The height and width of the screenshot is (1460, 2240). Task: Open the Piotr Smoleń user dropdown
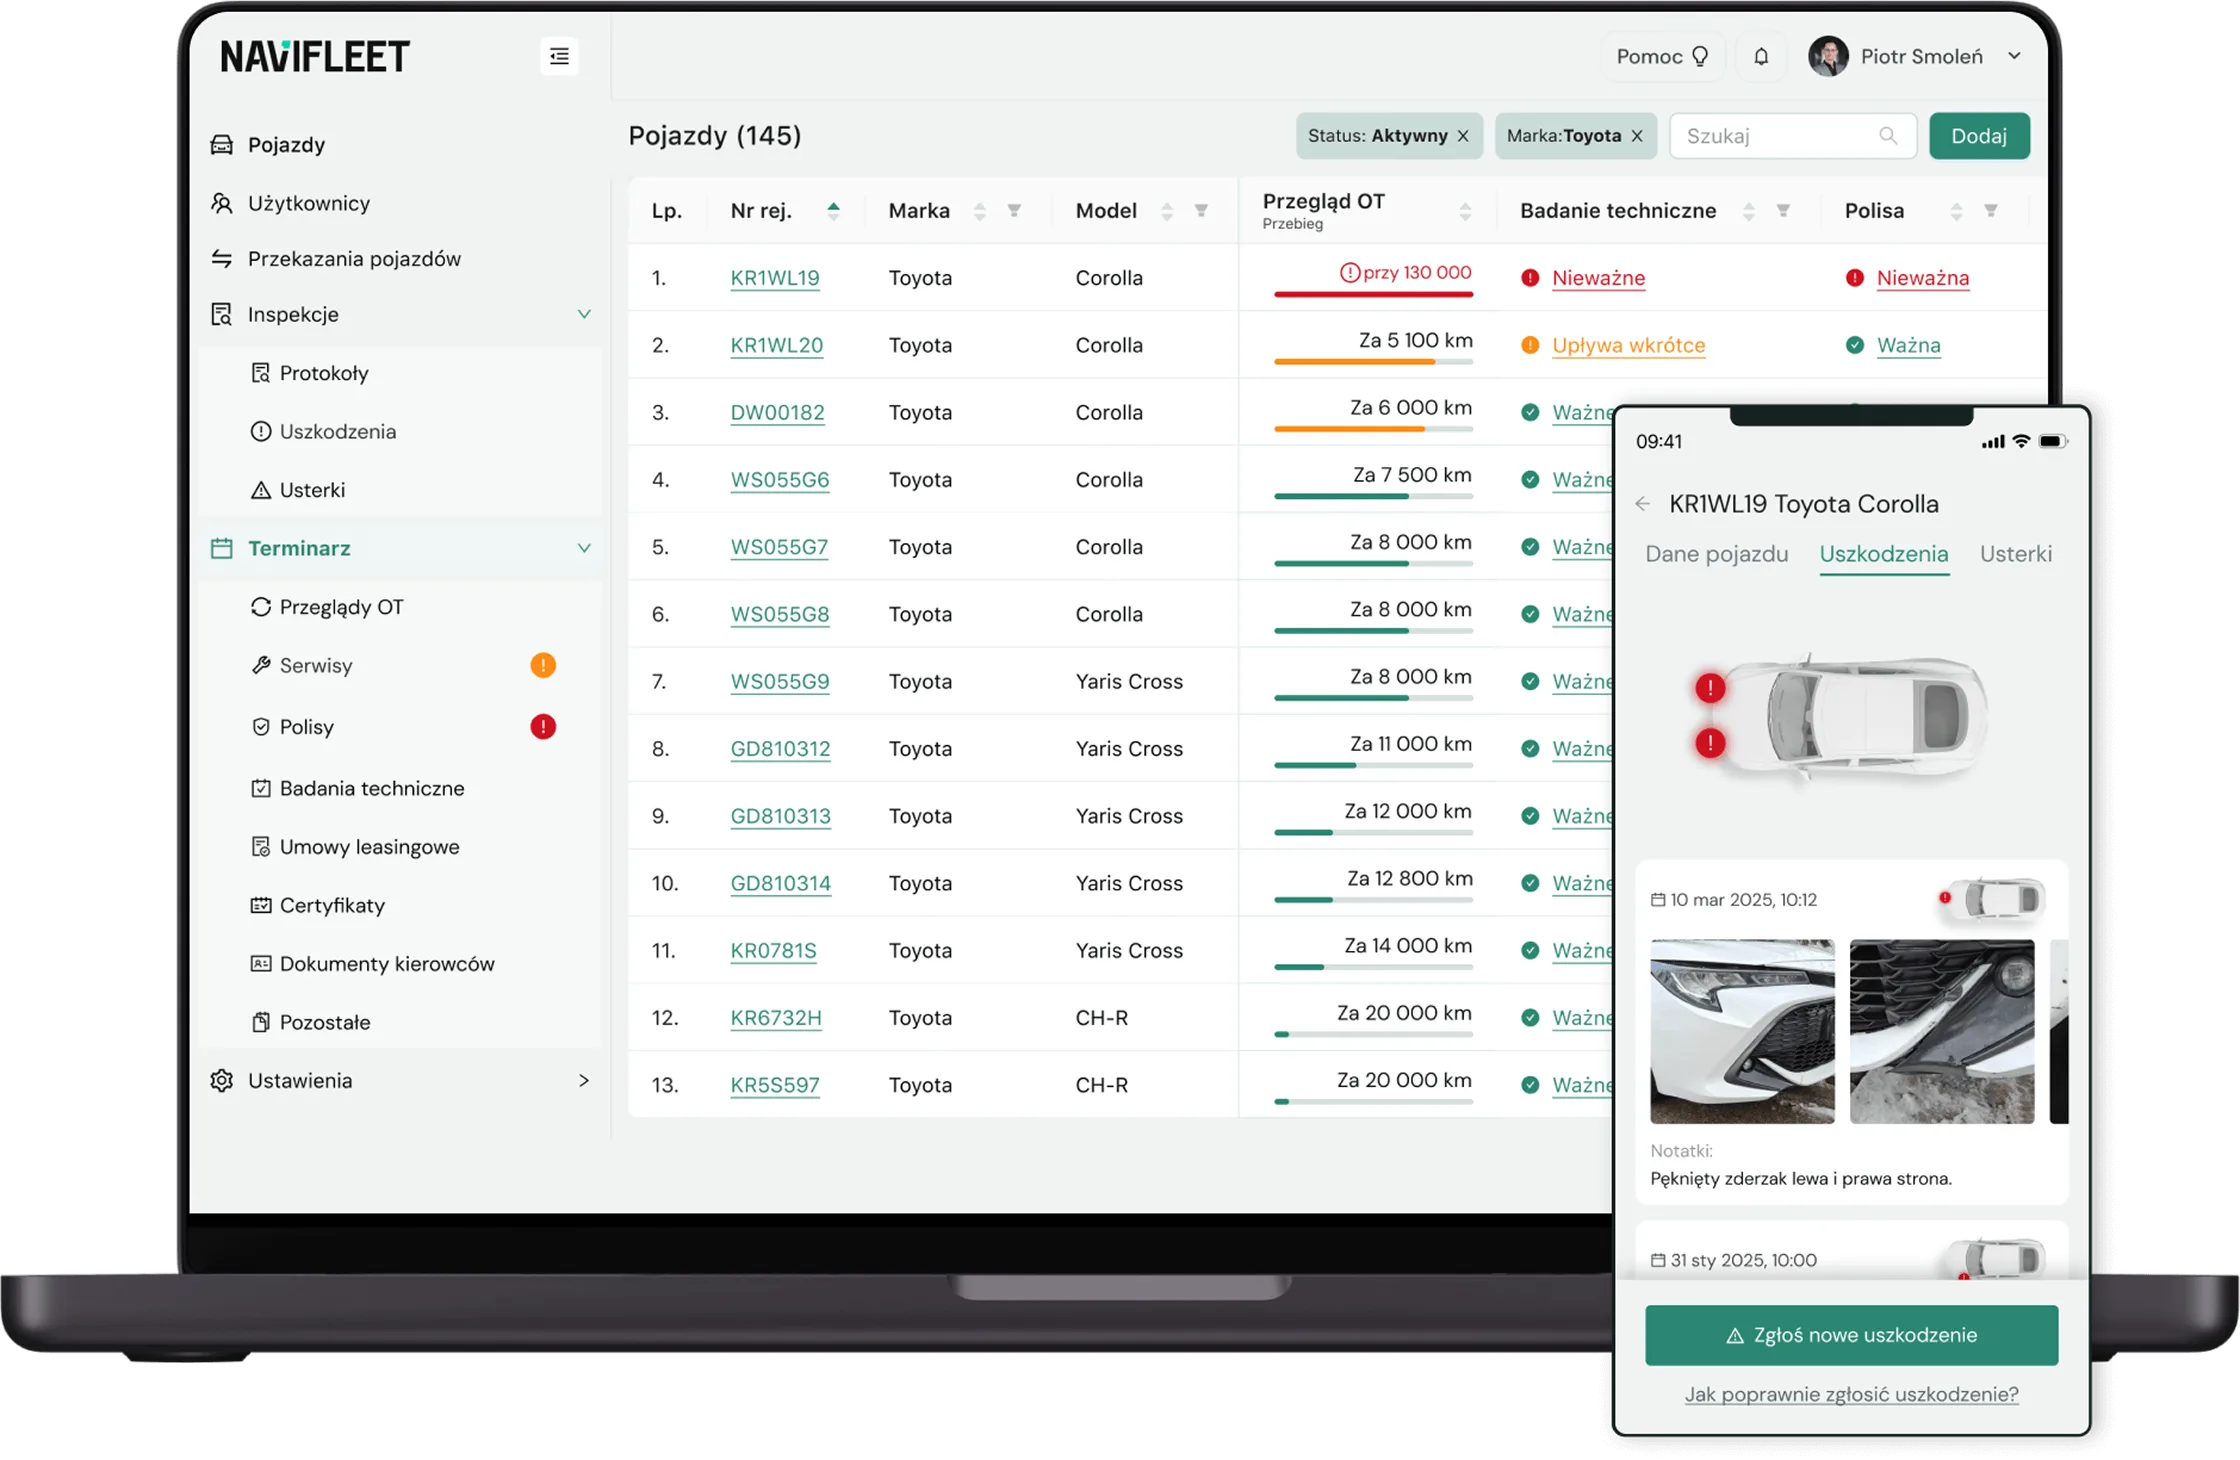coord(1915,56)
